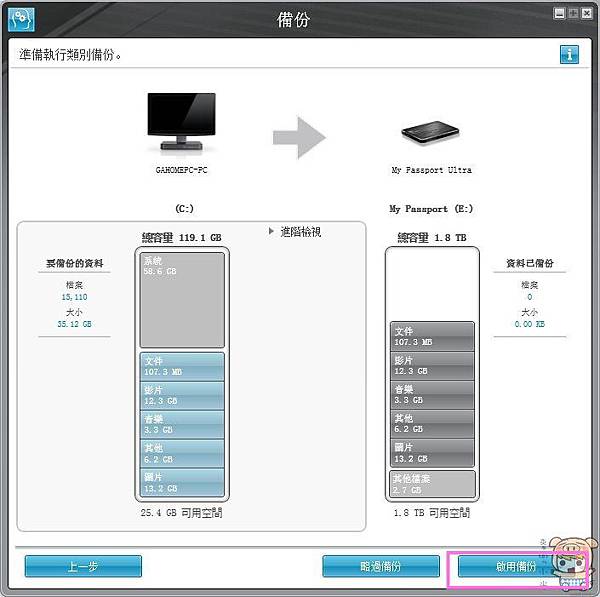This screenshot has width=600, height=597.
Task: Click the gray 圖片 13.2 GB block on My Passport
Action: pos(432,453)
